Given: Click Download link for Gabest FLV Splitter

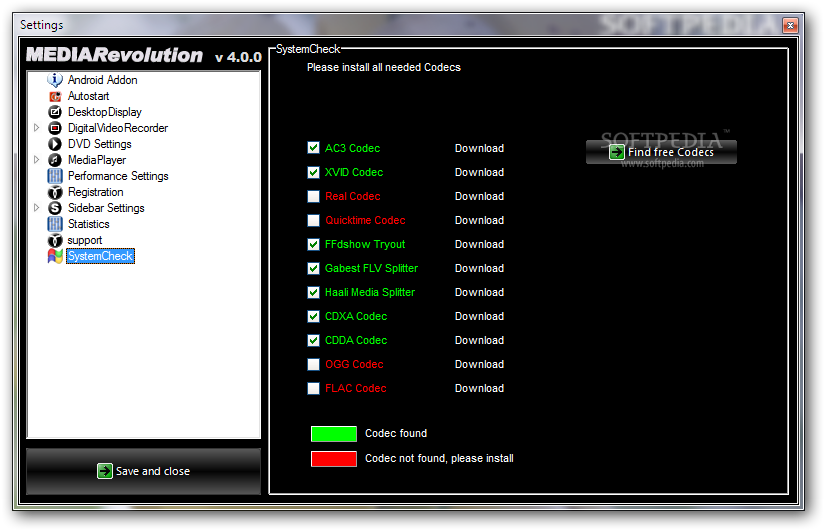Looking at the screenshot, I should [479, 268].
